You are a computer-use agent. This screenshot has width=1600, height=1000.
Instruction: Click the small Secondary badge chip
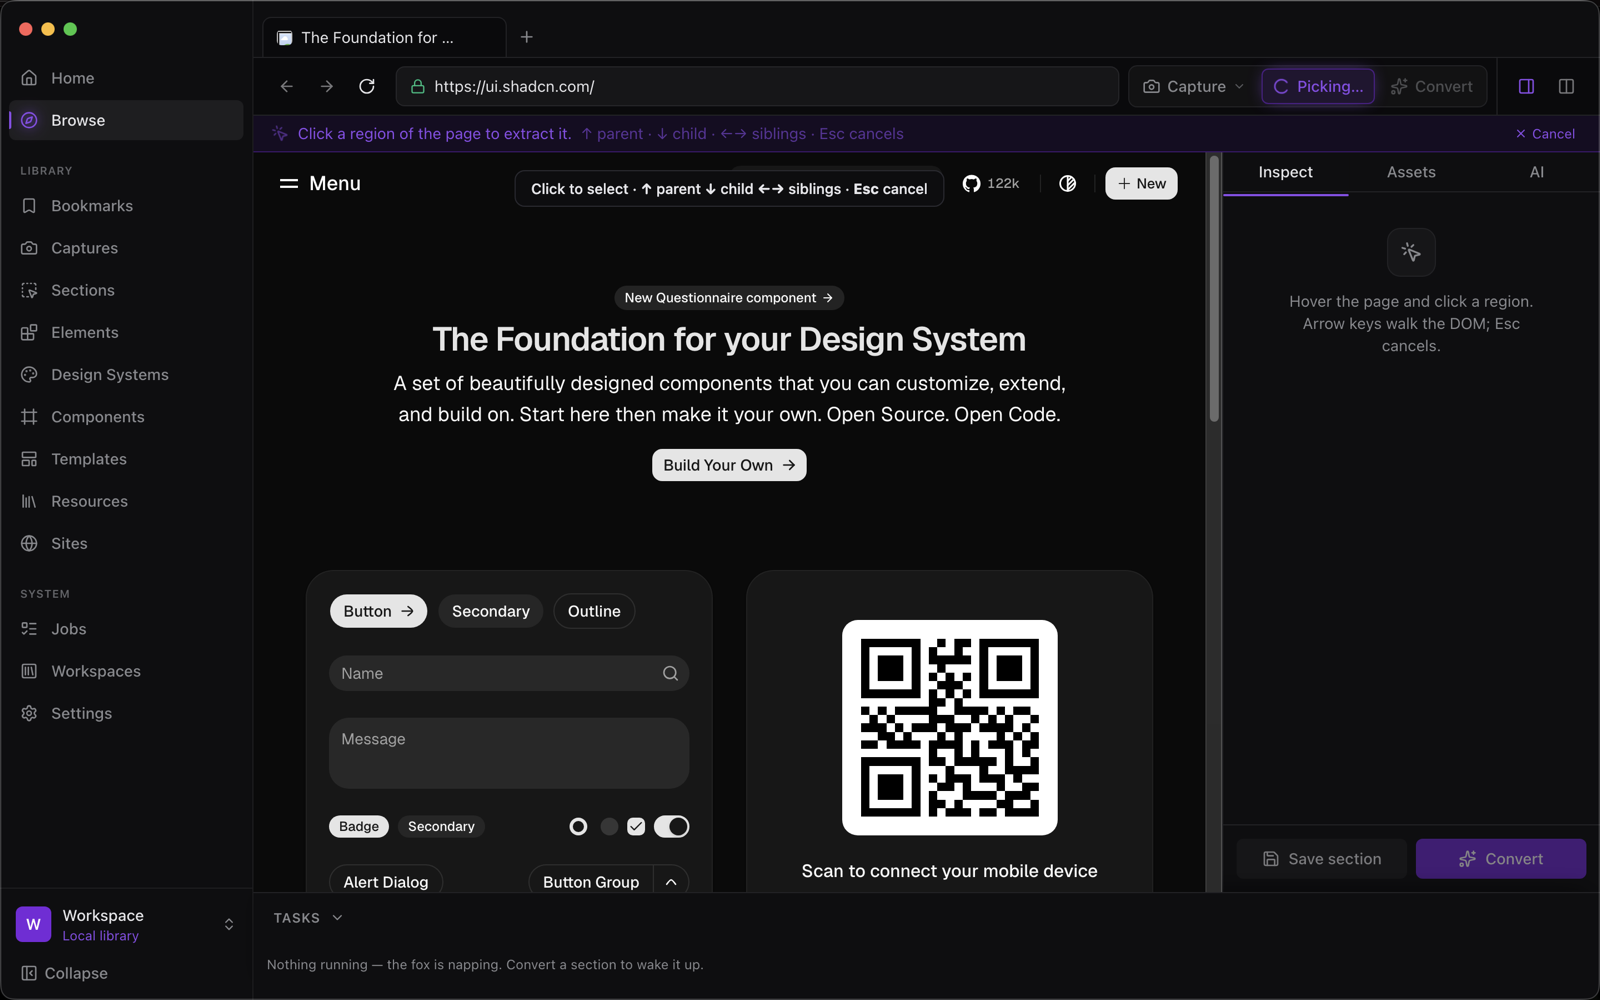coord(441,827)
